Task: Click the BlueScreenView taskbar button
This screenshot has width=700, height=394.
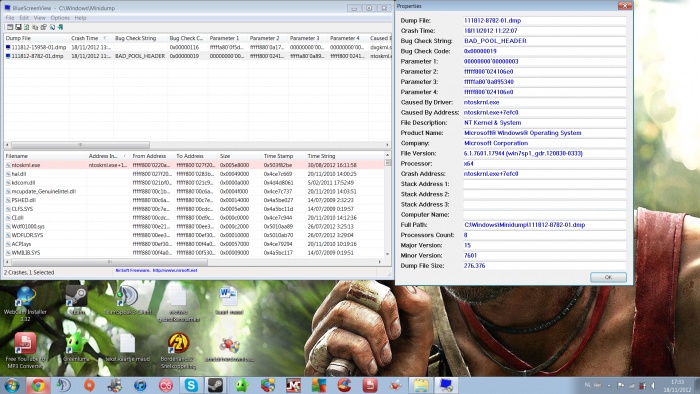Action: (x=446, y=385)
